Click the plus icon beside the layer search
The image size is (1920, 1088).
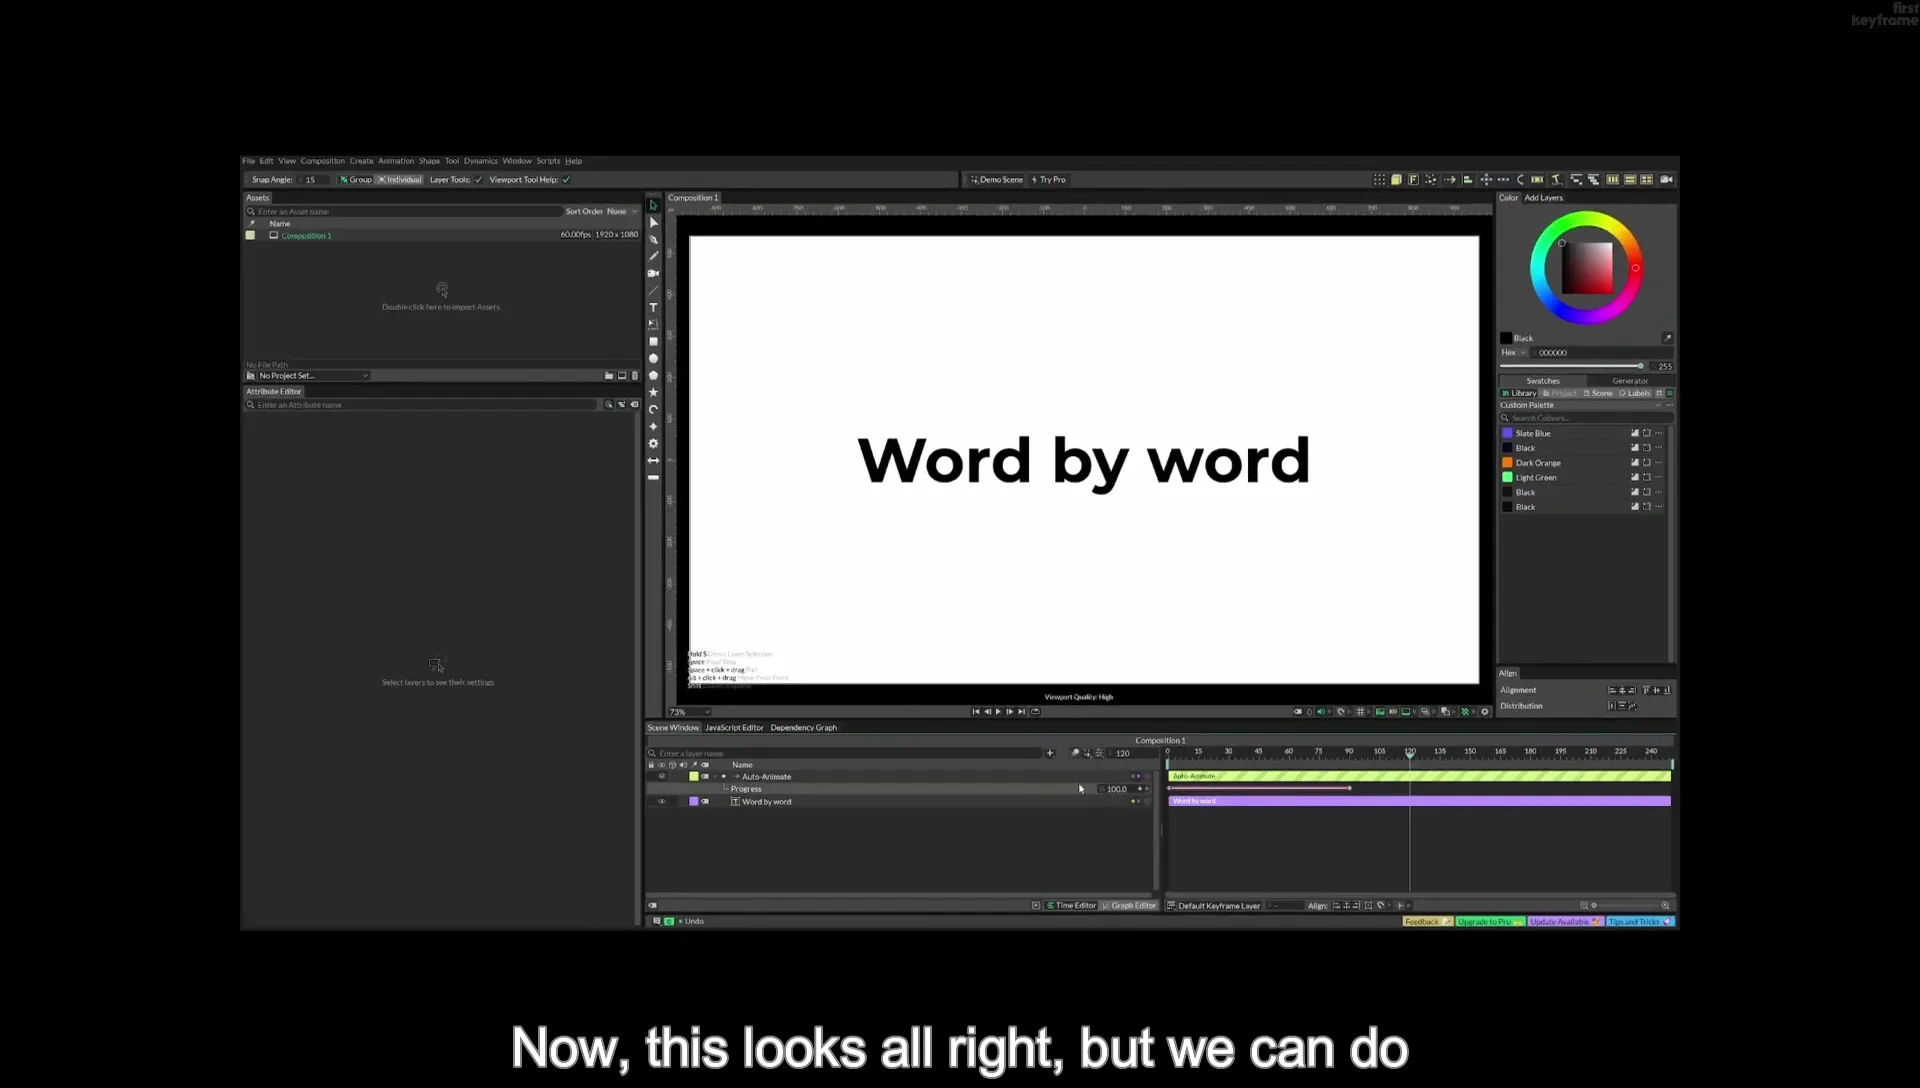tap(1049, 753)
